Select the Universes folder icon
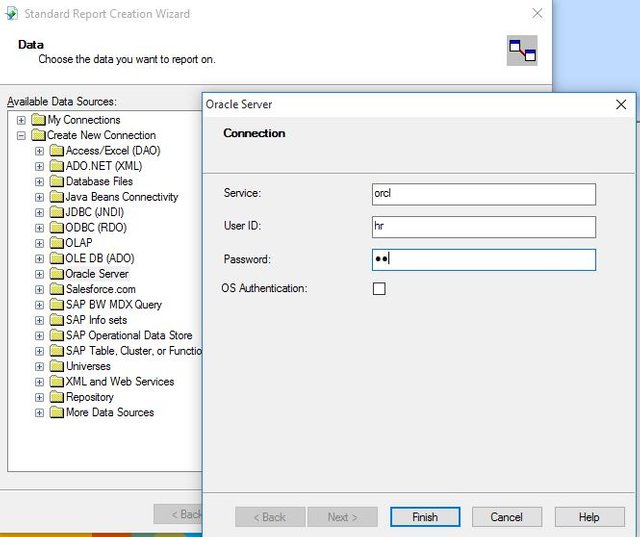 click(57, 366)
